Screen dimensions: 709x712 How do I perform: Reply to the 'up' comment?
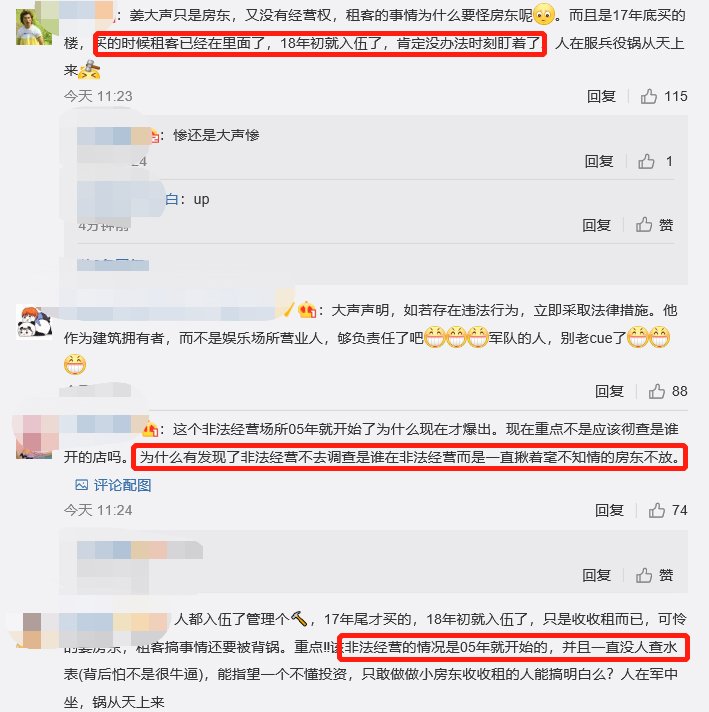click(x=596, y=225)
